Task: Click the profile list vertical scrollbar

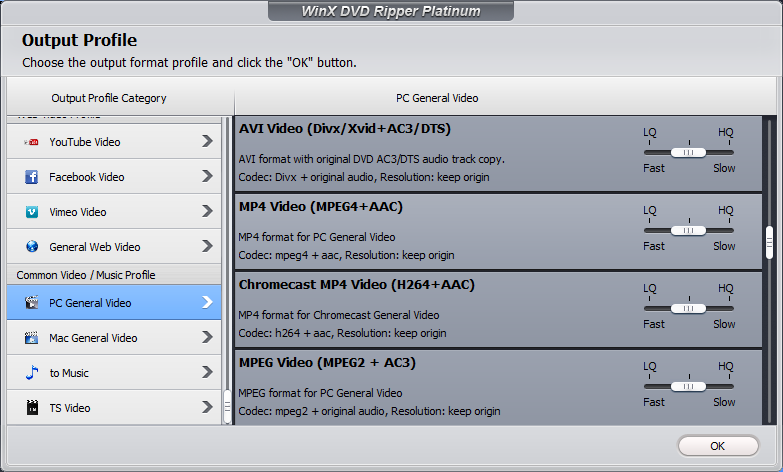Action: [769, 241]
